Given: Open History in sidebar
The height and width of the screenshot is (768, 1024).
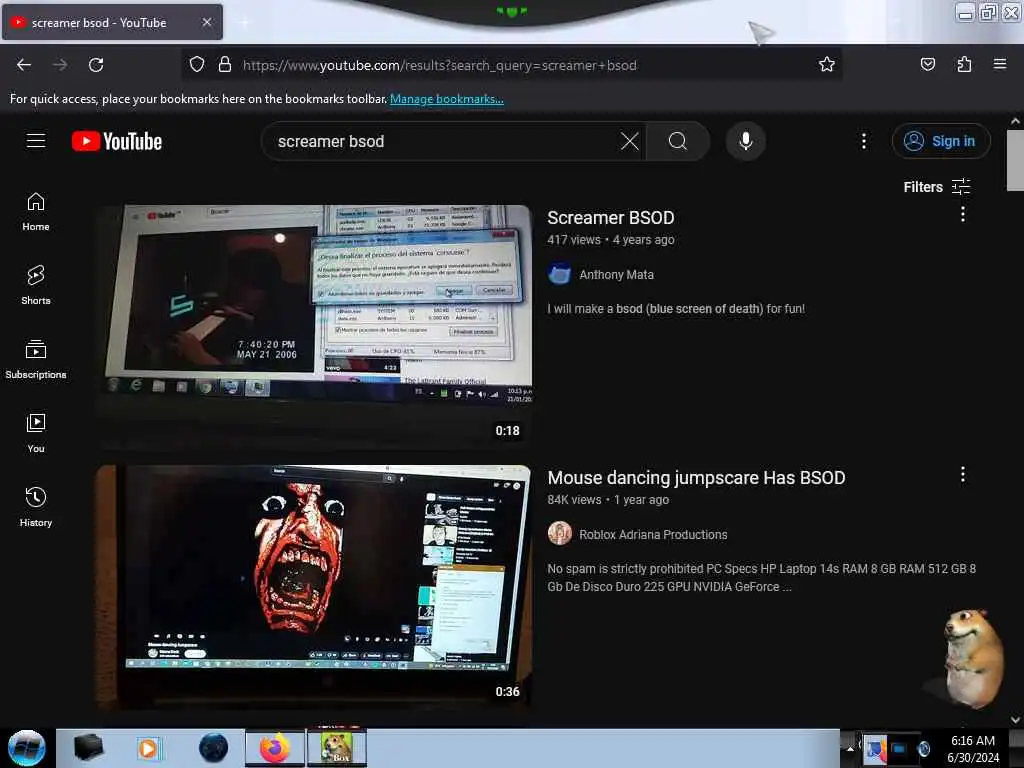Looking at the screenshot, I should pos(36,507).
